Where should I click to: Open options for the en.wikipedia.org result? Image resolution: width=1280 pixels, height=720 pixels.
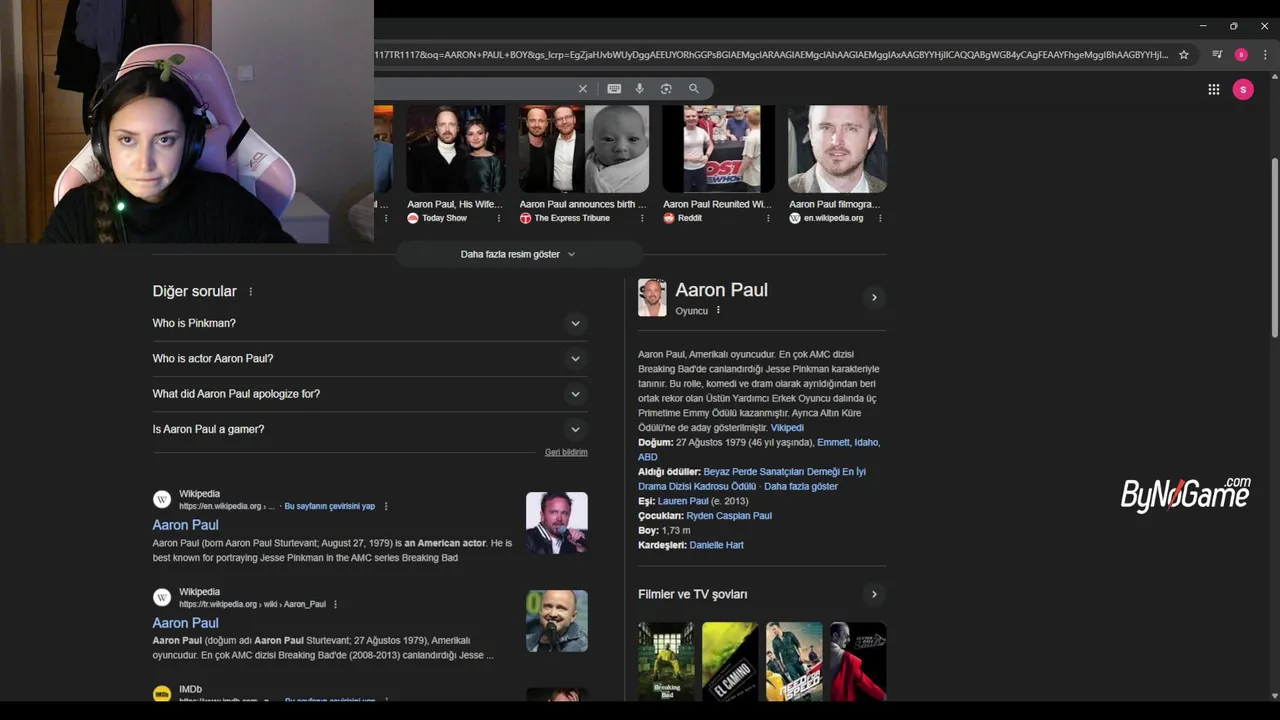(x=386, y=507)
